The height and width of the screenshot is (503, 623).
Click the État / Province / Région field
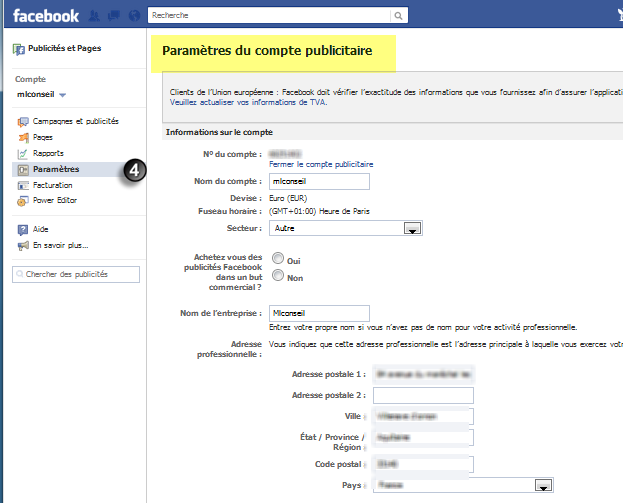pos(423,437)
